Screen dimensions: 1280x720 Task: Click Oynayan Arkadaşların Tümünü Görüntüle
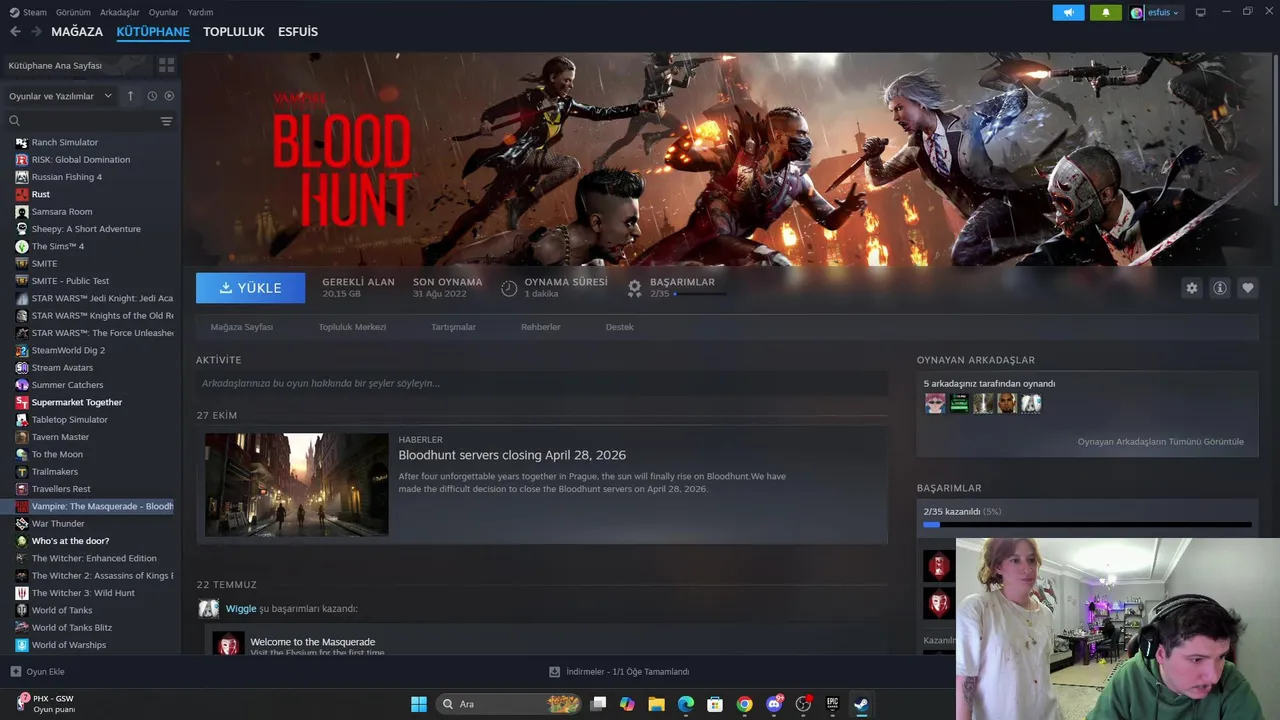[1160, 442]
